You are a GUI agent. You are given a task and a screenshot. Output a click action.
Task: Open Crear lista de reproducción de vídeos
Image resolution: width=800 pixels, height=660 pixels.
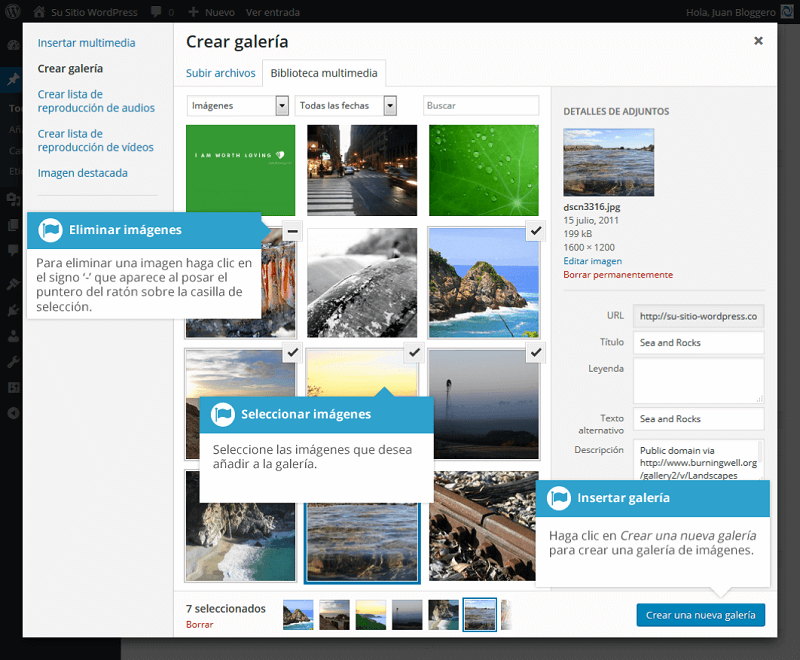point(95,140)
